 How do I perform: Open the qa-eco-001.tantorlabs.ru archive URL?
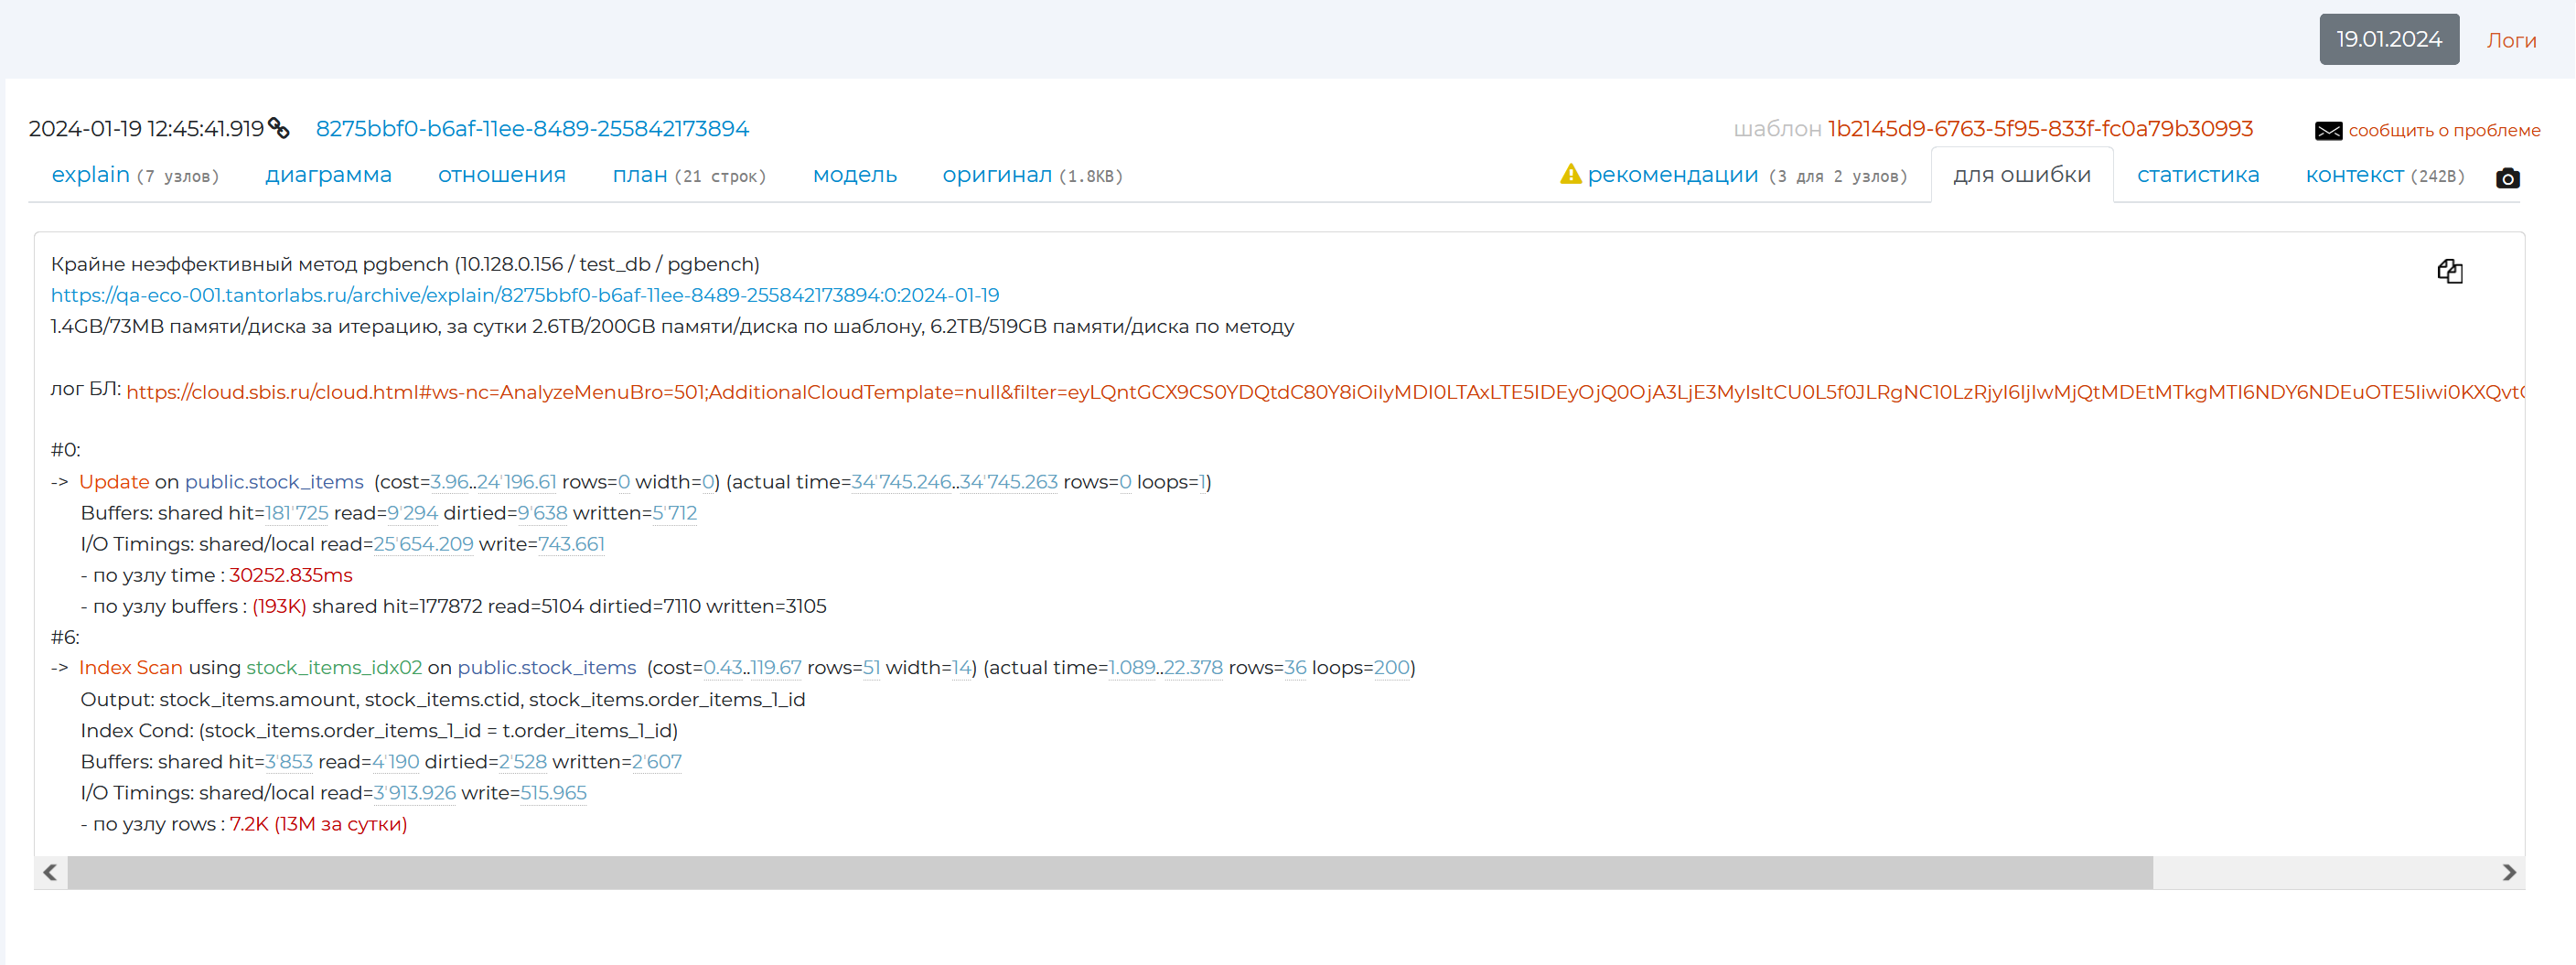pyautogui.click(x=525, y=295)
